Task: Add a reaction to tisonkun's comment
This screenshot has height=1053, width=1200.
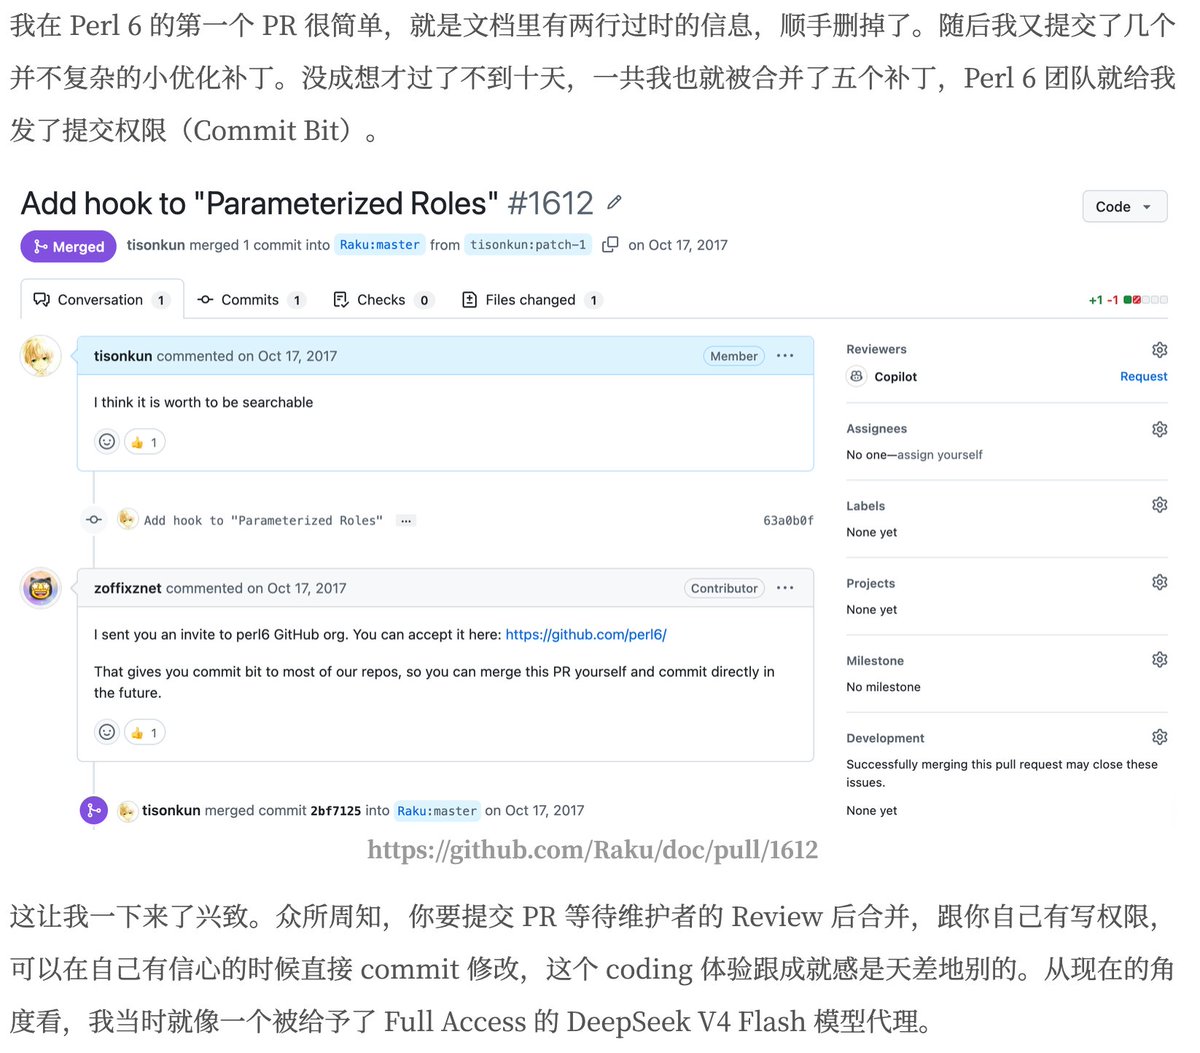Action: tap(107, 441)
